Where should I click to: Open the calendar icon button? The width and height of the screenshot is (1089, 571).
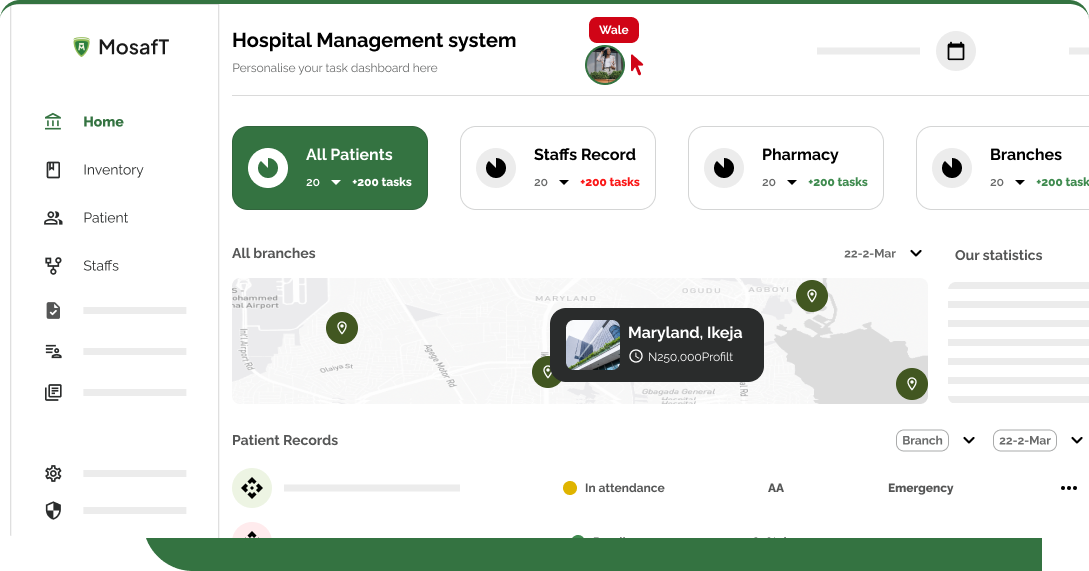[x=956, y=51]
